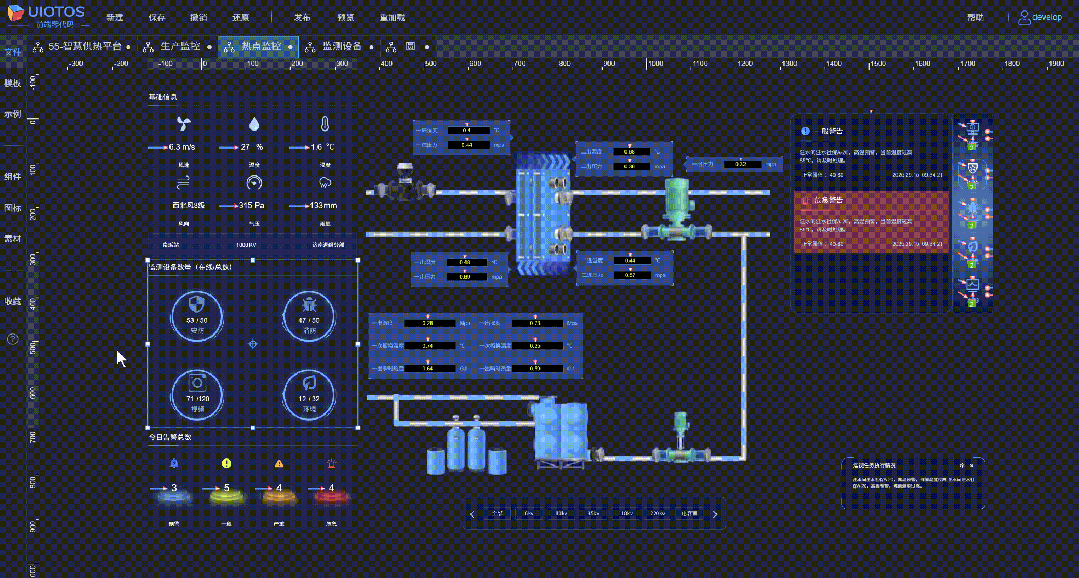Open the 收藏 sidebar panel
This screenshot has height=578, width=1079.
point(12,301)
